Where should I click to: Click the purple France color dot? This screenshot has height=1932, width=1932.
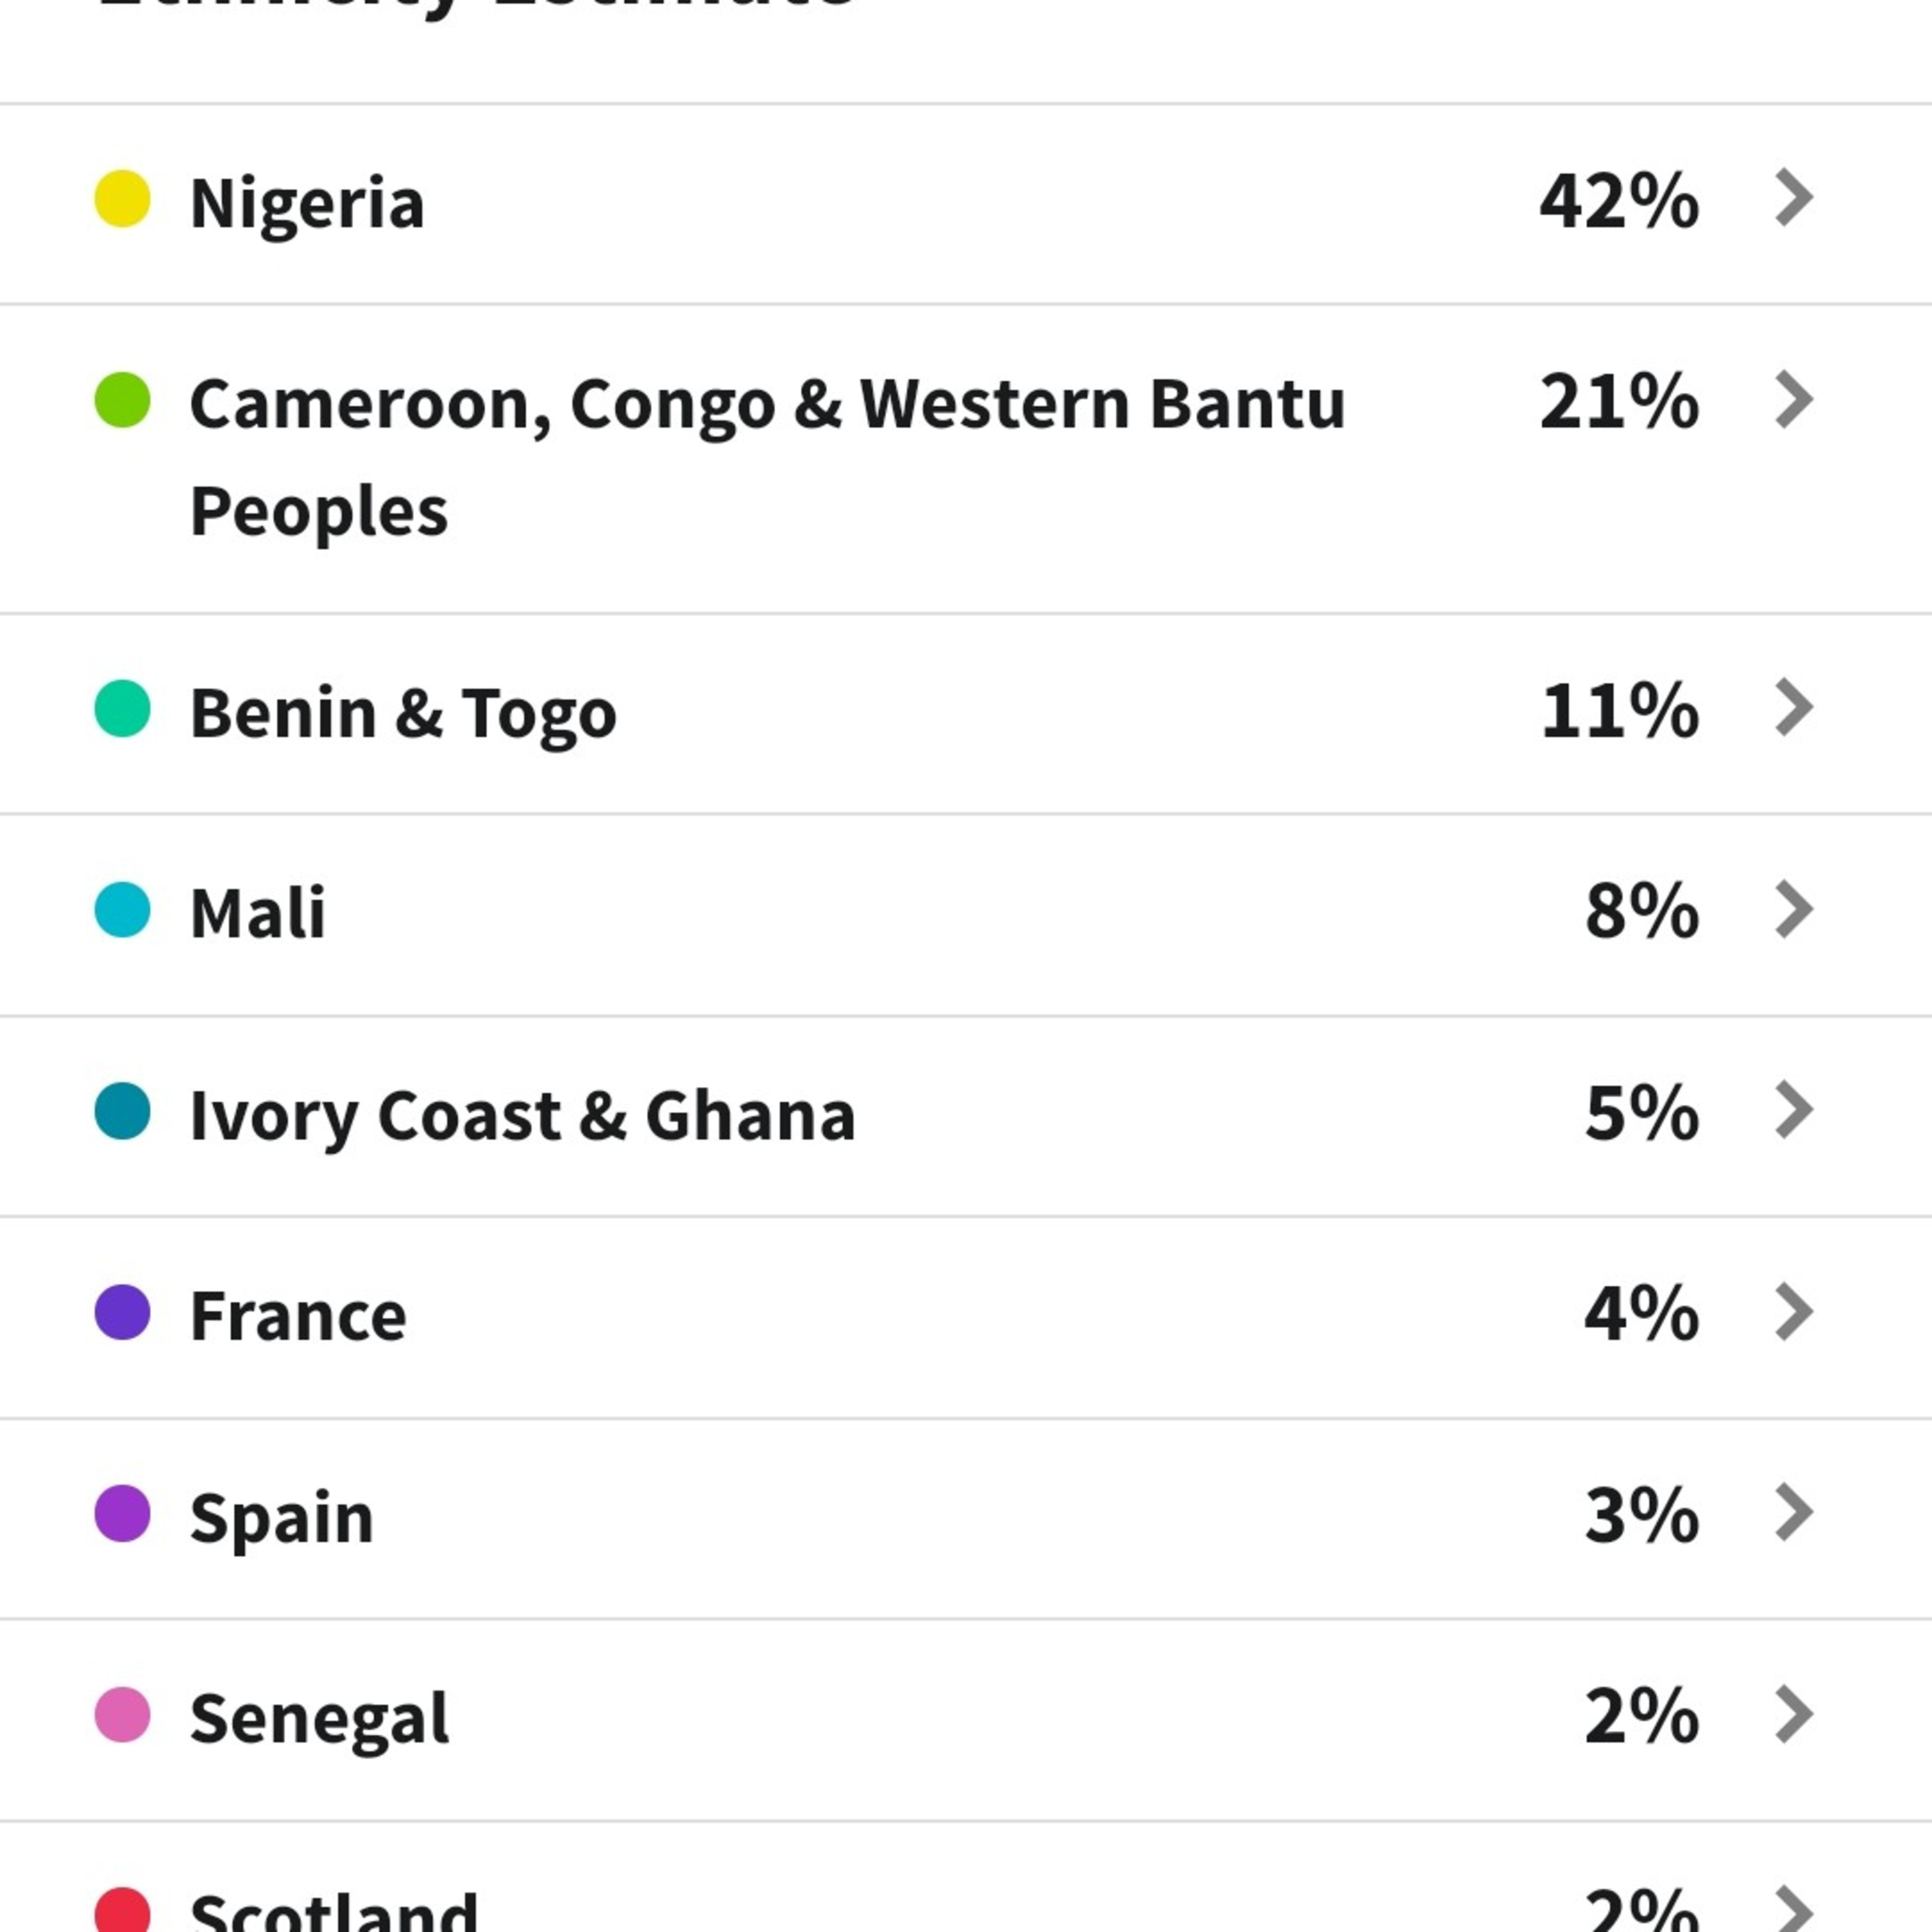click(x=122, y=1312)
